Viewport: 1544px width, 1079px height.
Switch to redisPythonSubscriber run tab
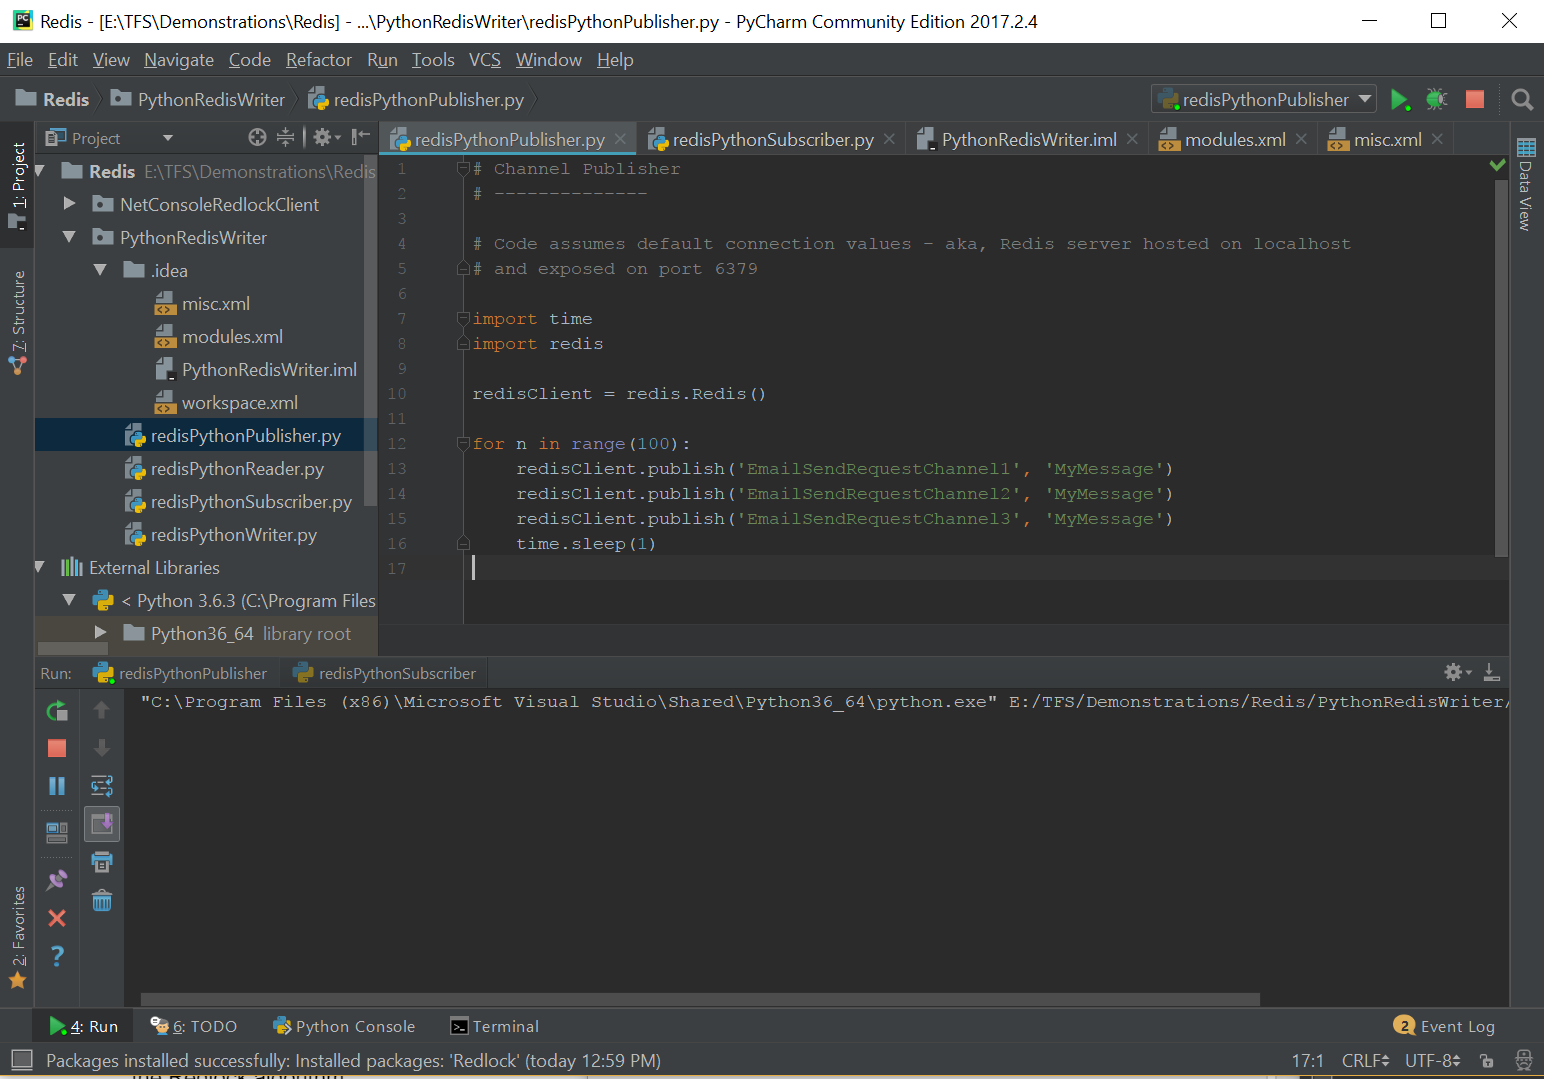pos(385,674)
